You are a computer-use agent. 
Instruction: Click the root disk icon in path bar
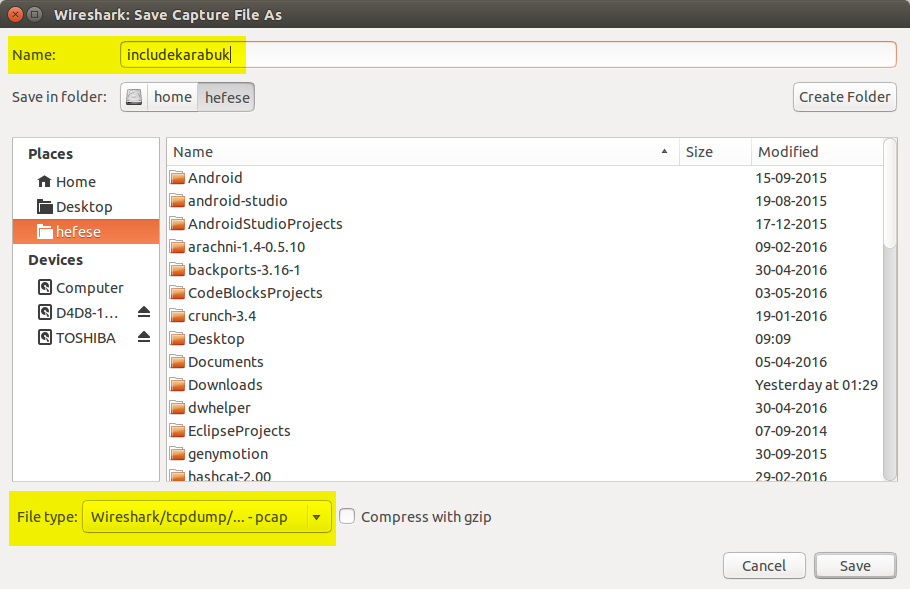tap(134, 97)
